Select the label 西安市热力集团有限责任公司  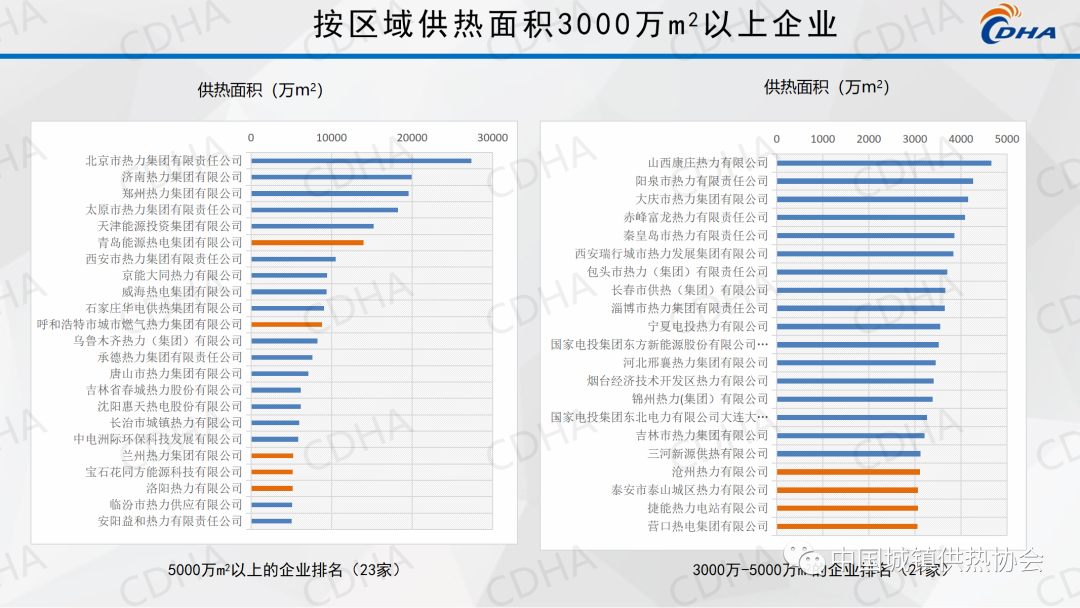(164, 259)
